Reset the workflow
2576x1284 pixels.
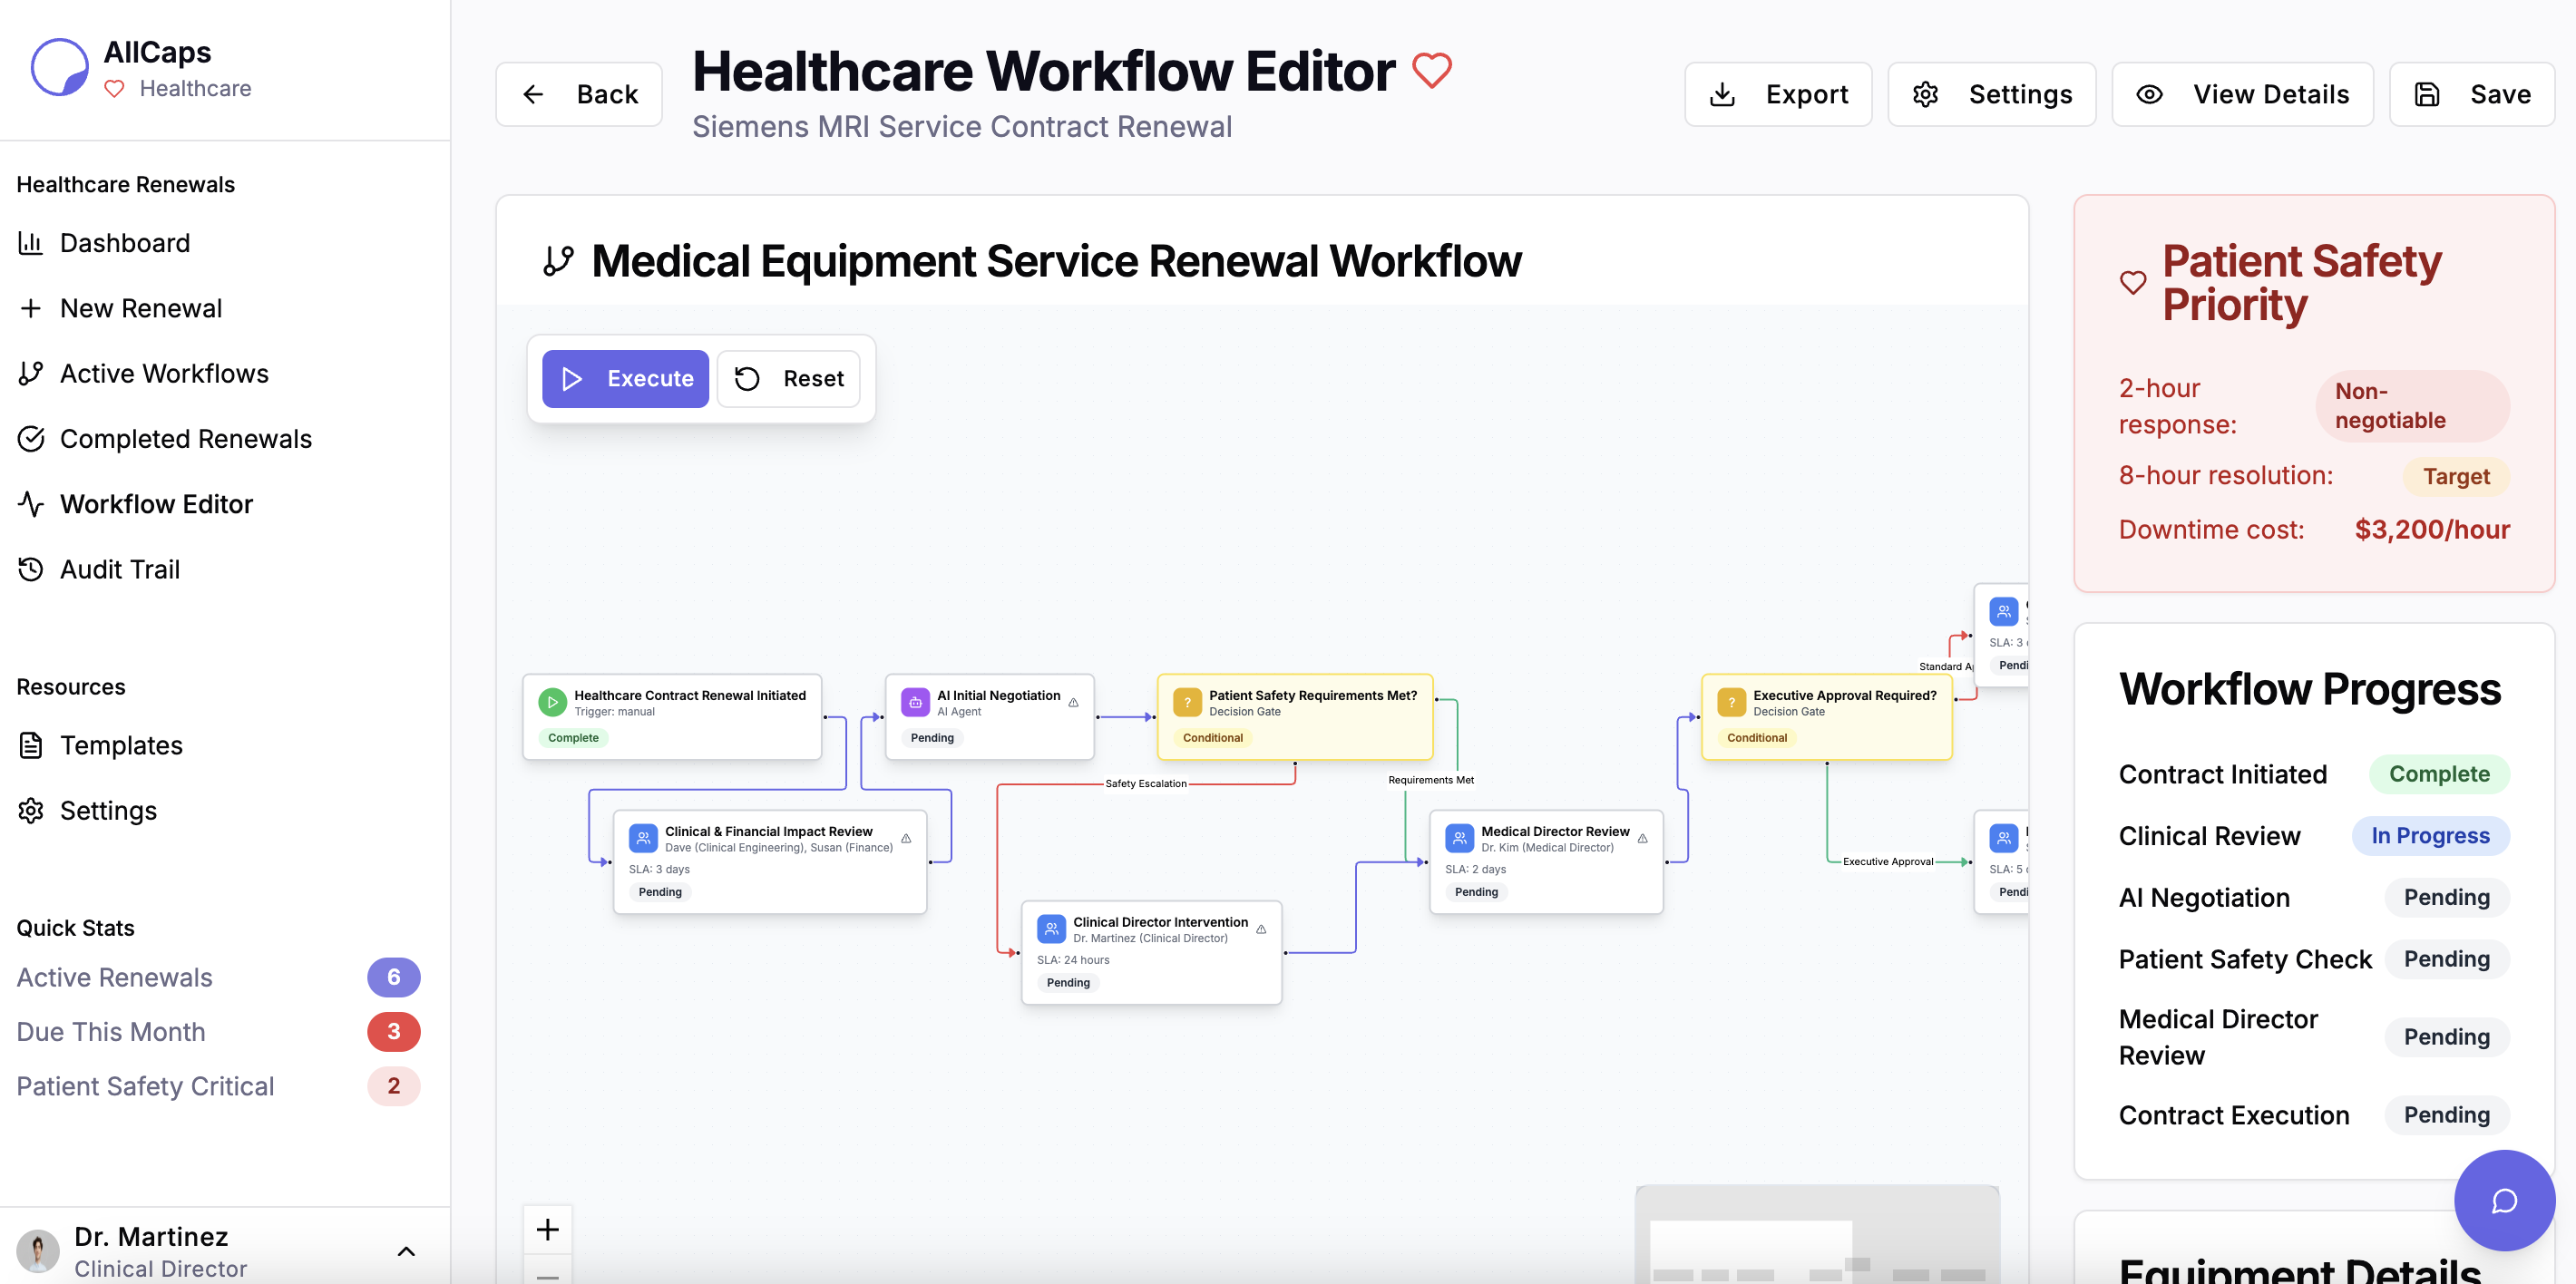pyautogui.click(x=788, y=378)
